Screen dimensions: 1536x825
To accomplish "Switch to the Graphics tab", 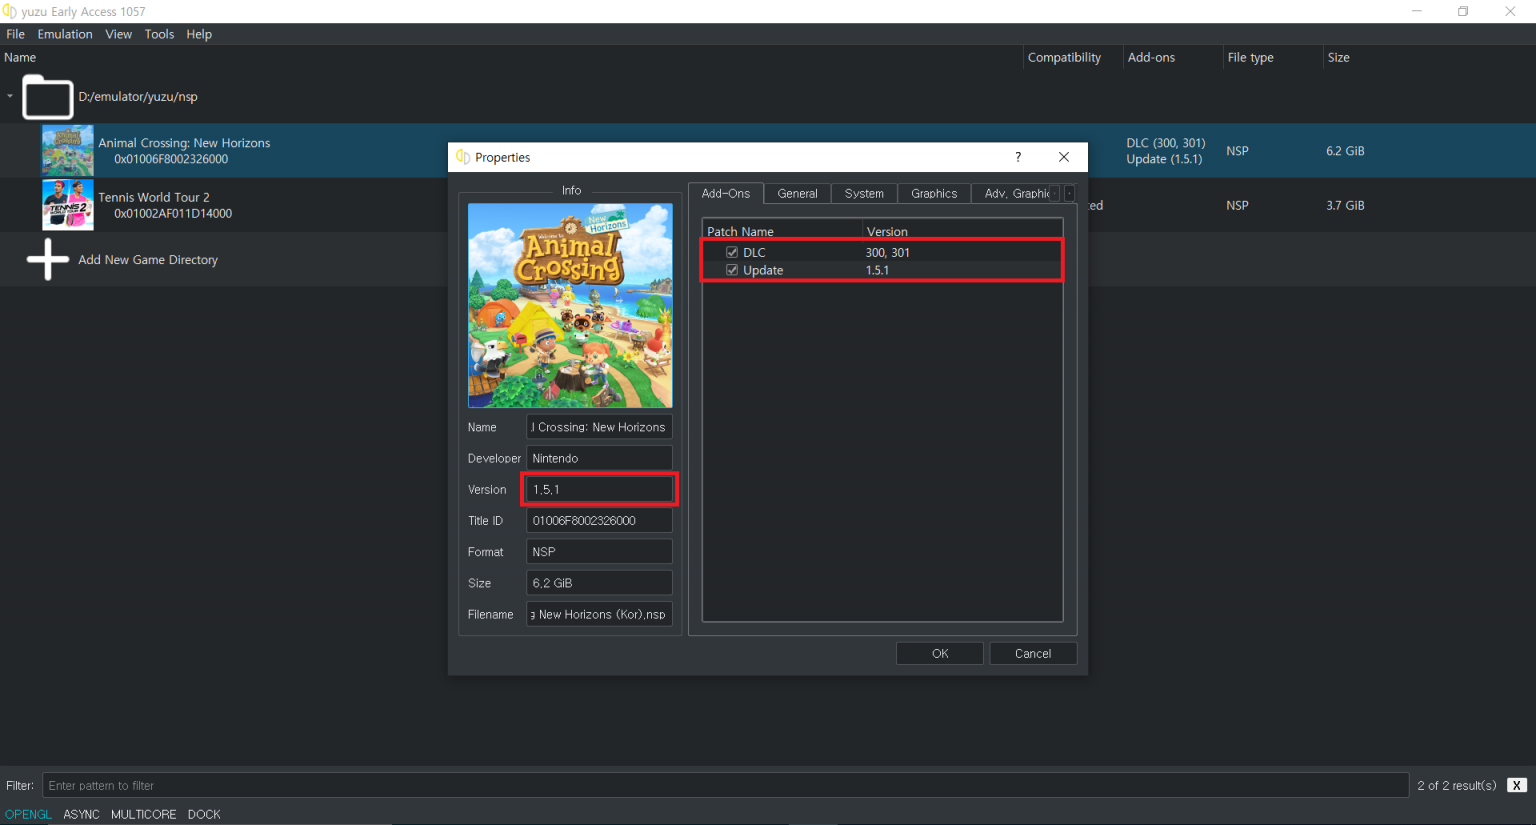I will point(934,194).
